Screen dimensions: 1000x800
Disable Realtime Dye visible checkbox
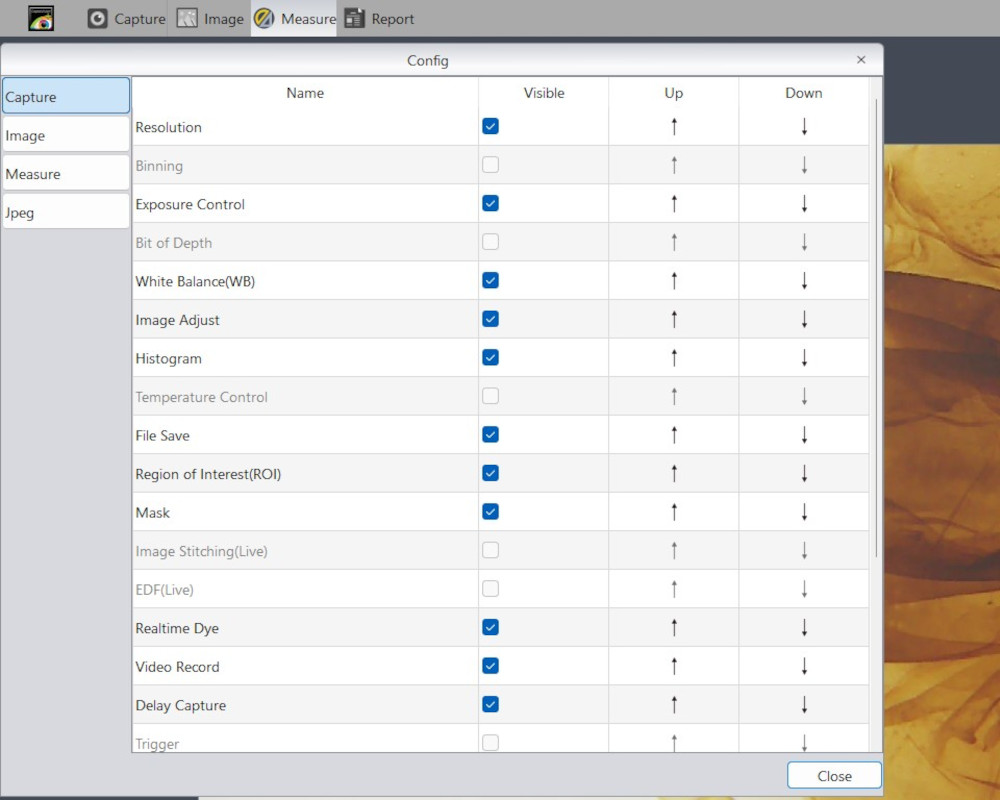click(490, 627)
